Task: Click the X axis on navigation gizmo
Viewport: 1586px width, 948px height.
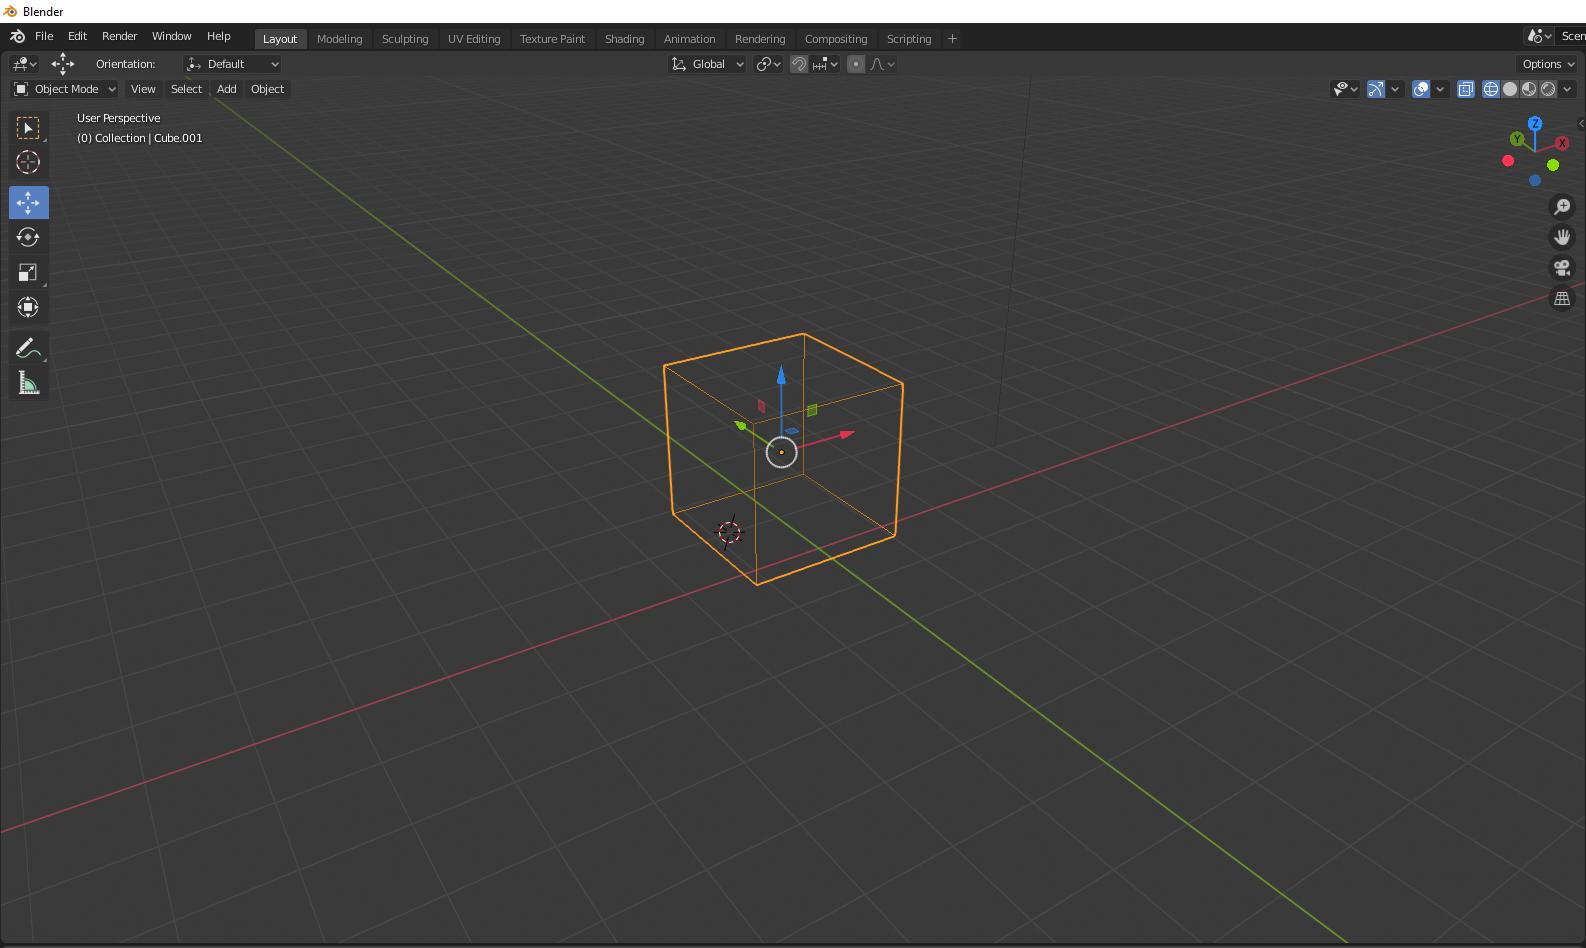Action: [1562, 143]
